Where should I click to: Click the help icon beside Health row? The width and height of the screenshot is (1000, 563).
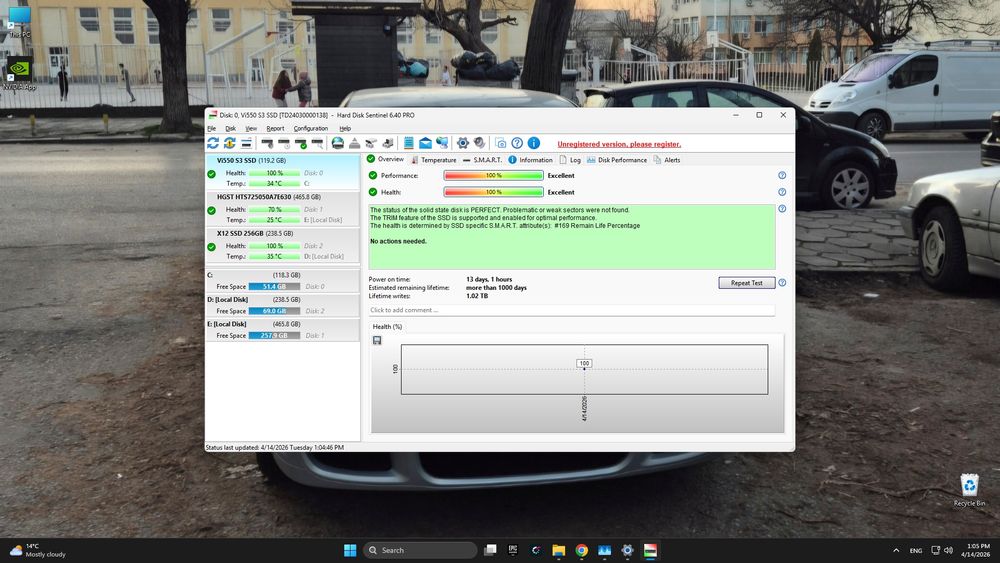coord(782,192)
